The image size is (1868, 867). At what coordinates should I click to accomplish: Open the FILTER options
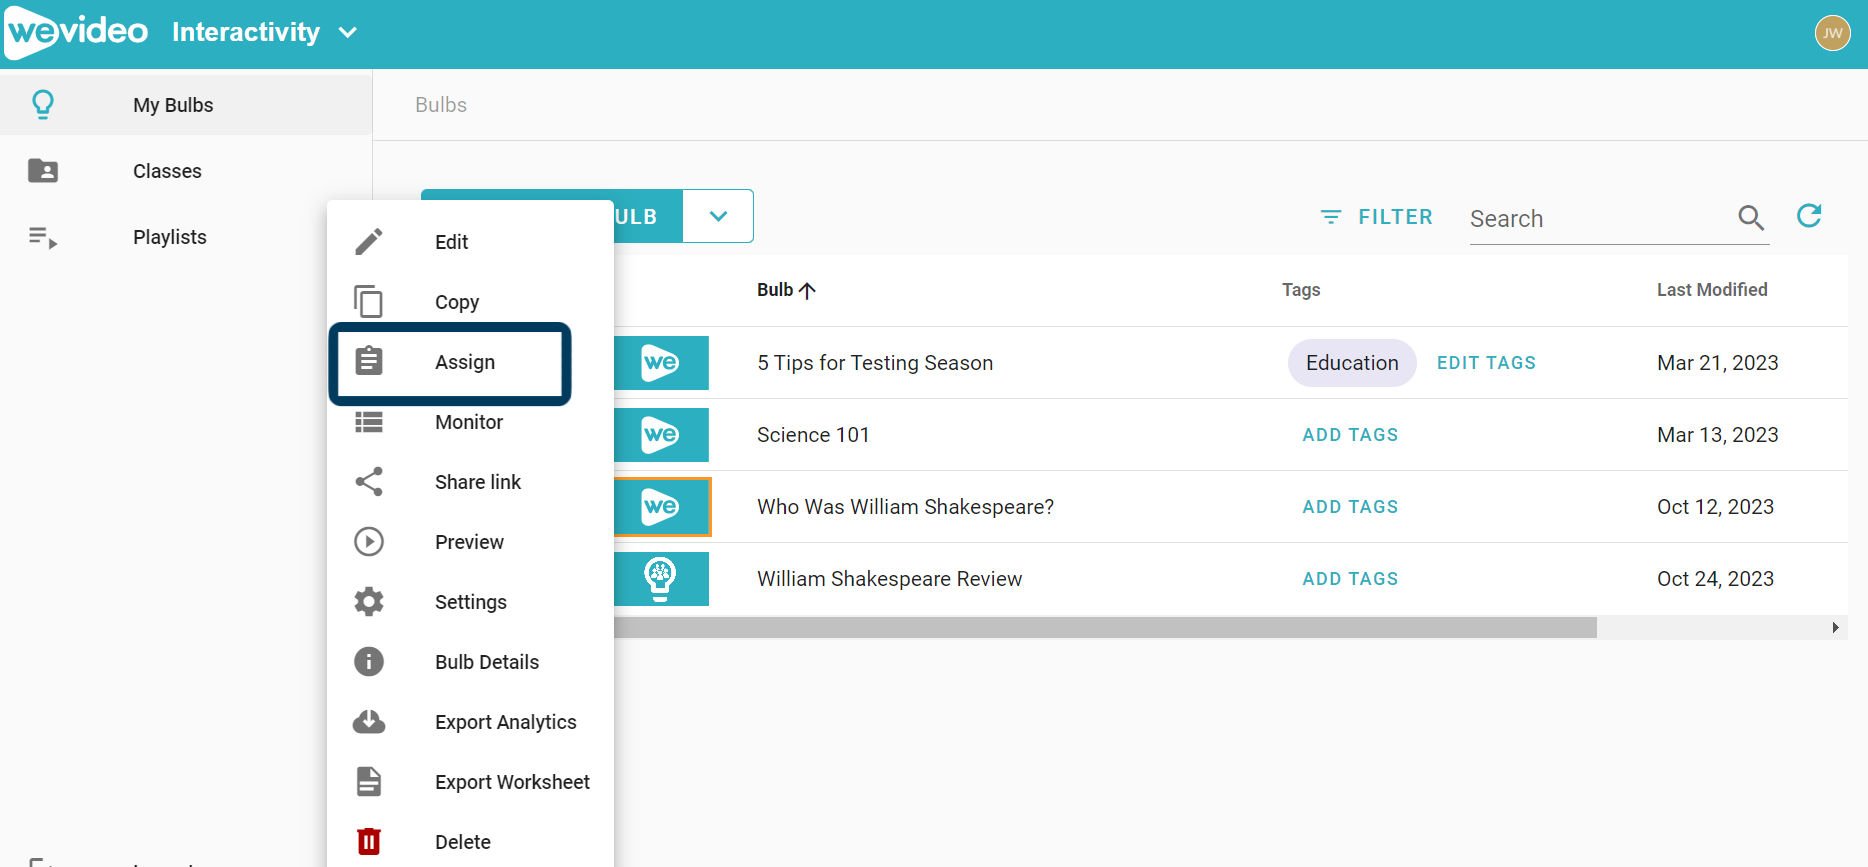(1376, 217)
